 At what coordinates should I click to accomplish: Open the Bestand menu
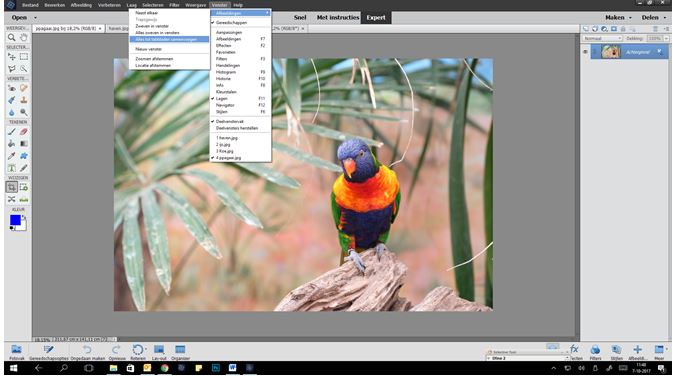pos(30,5)
